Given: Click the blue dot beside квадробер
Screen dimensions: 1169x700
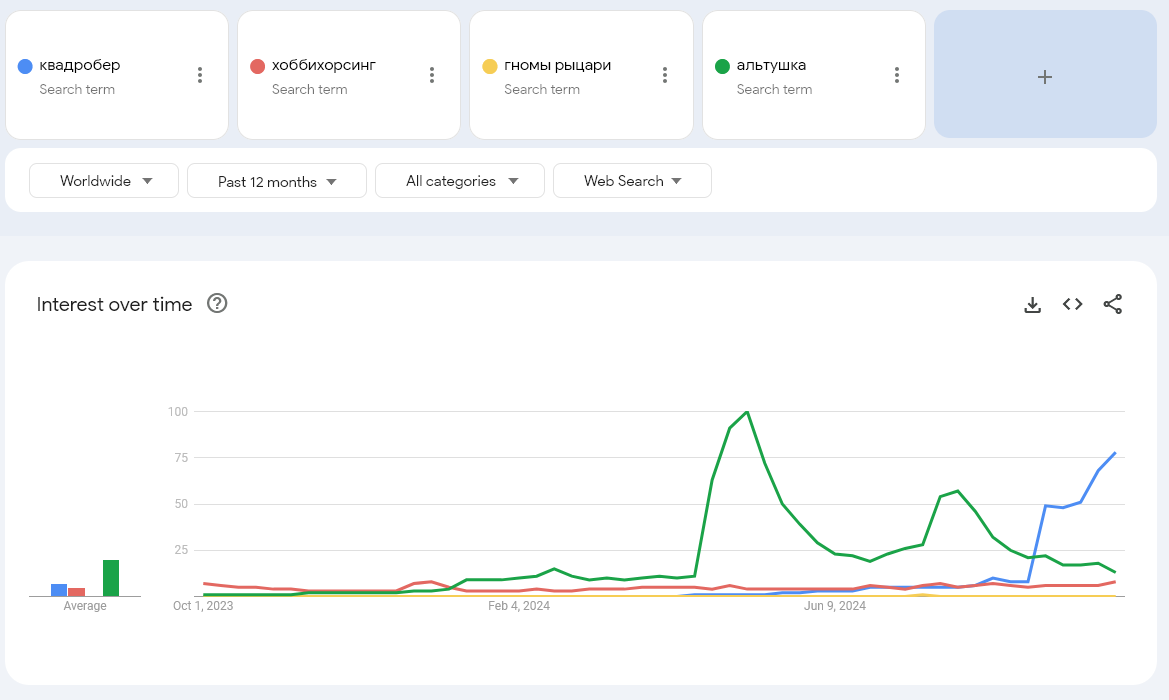Looking at the screenshot, I should click(25, 66).
